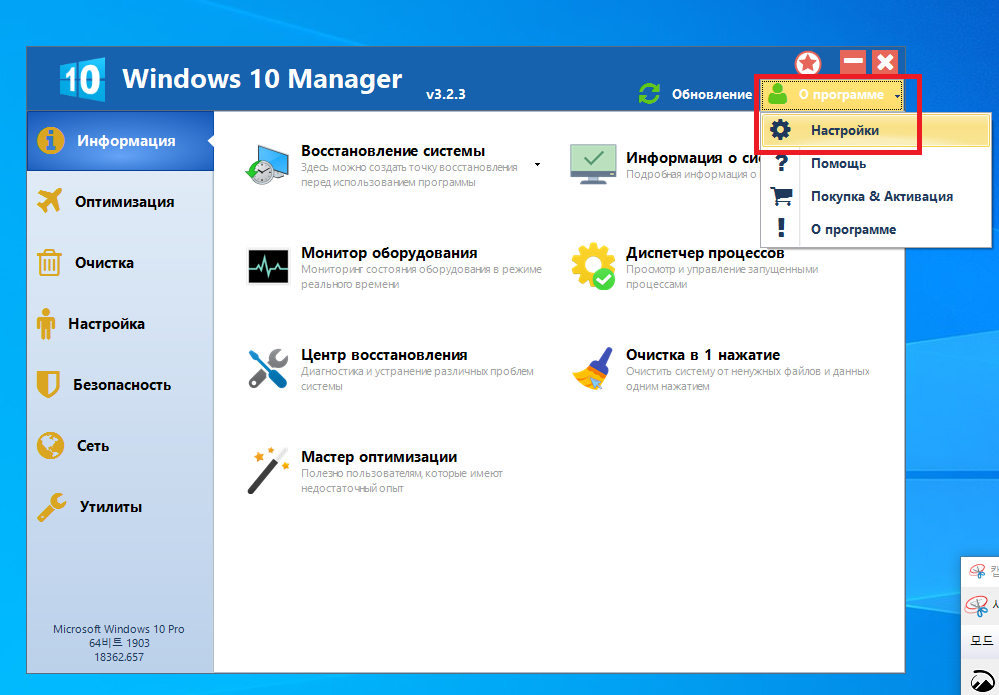Image resolution: width=999 pixels, height=695 pixels.
Task: Launch the Optimization Wizard magic wand icon
Action: (268, 470)
